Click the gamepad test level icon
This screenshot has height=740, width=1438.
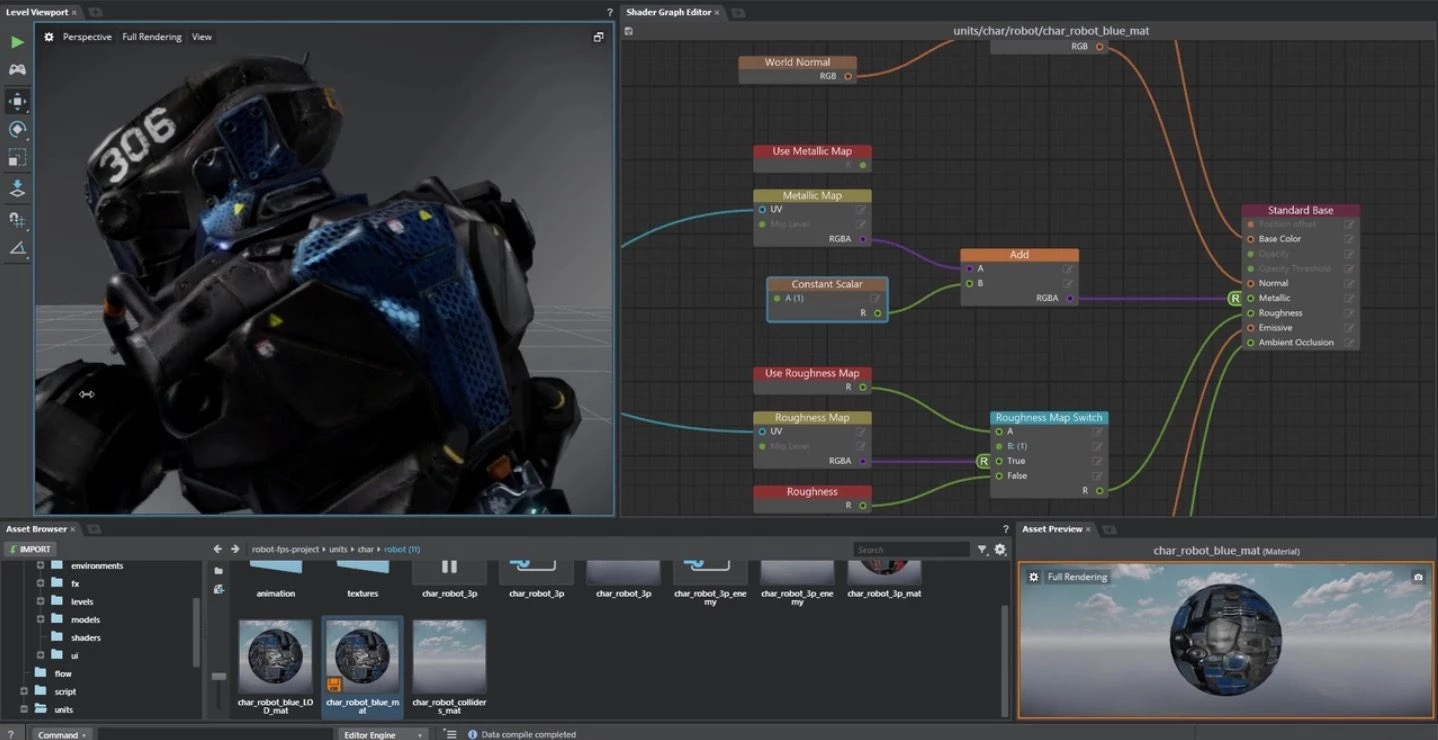click(17, 70)
